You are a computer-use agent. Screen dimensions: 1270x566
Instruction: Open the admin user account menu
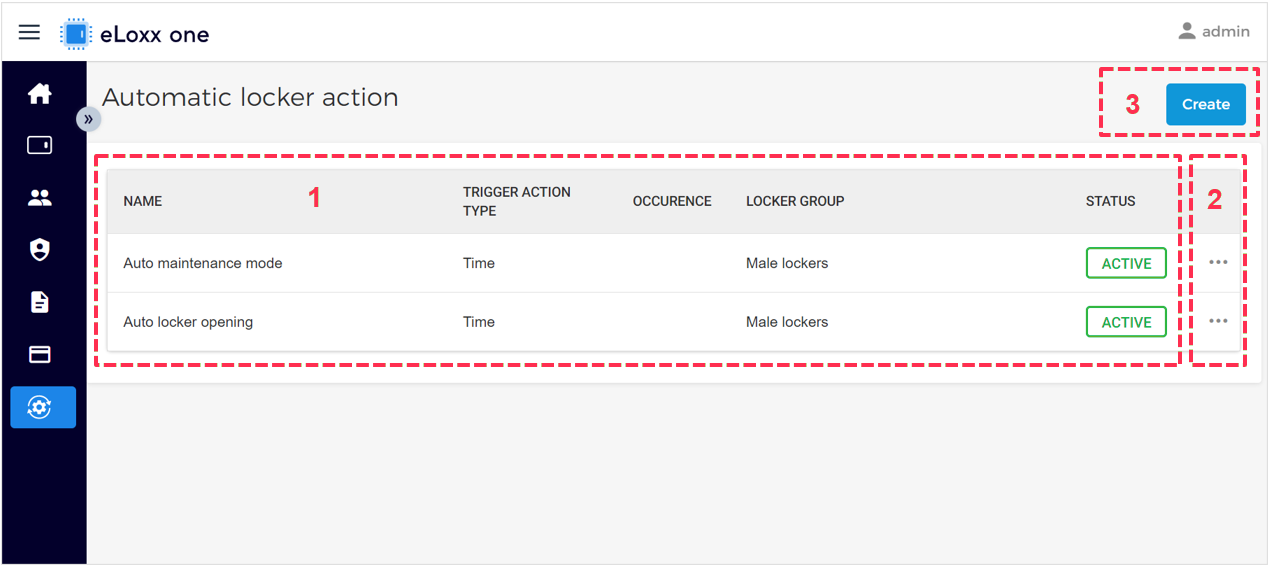[1213, 31]
